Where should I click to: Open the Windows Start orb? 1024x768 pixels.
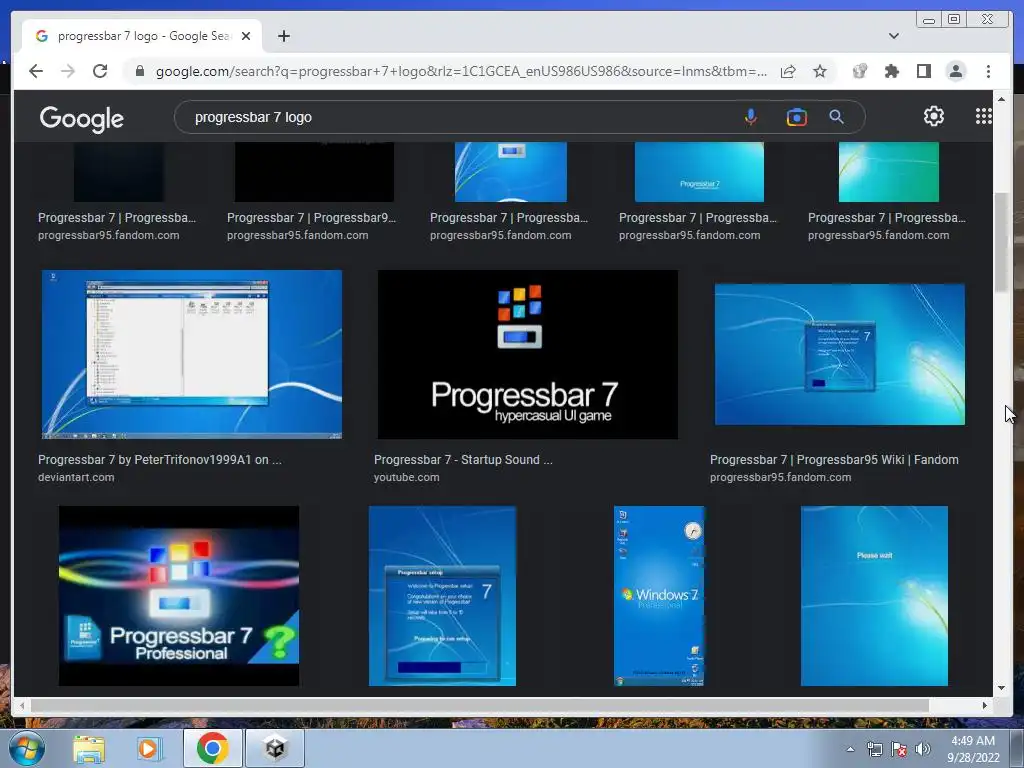tap(27, 748)
